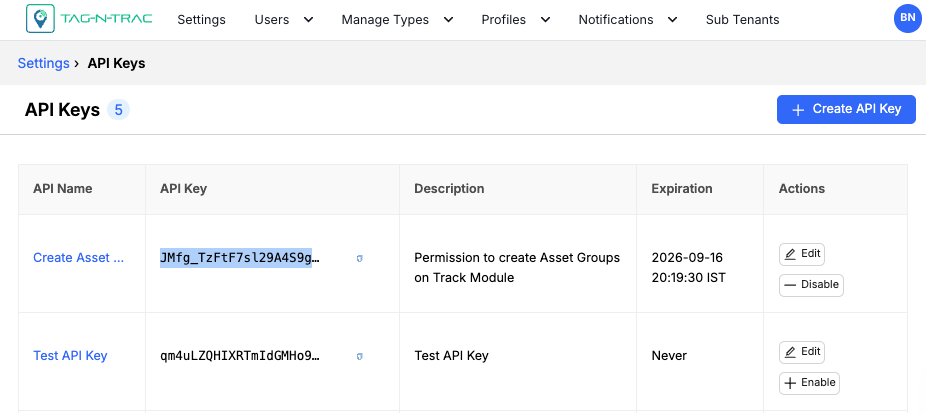Click the Expiration column header

(x=681, y=188)
